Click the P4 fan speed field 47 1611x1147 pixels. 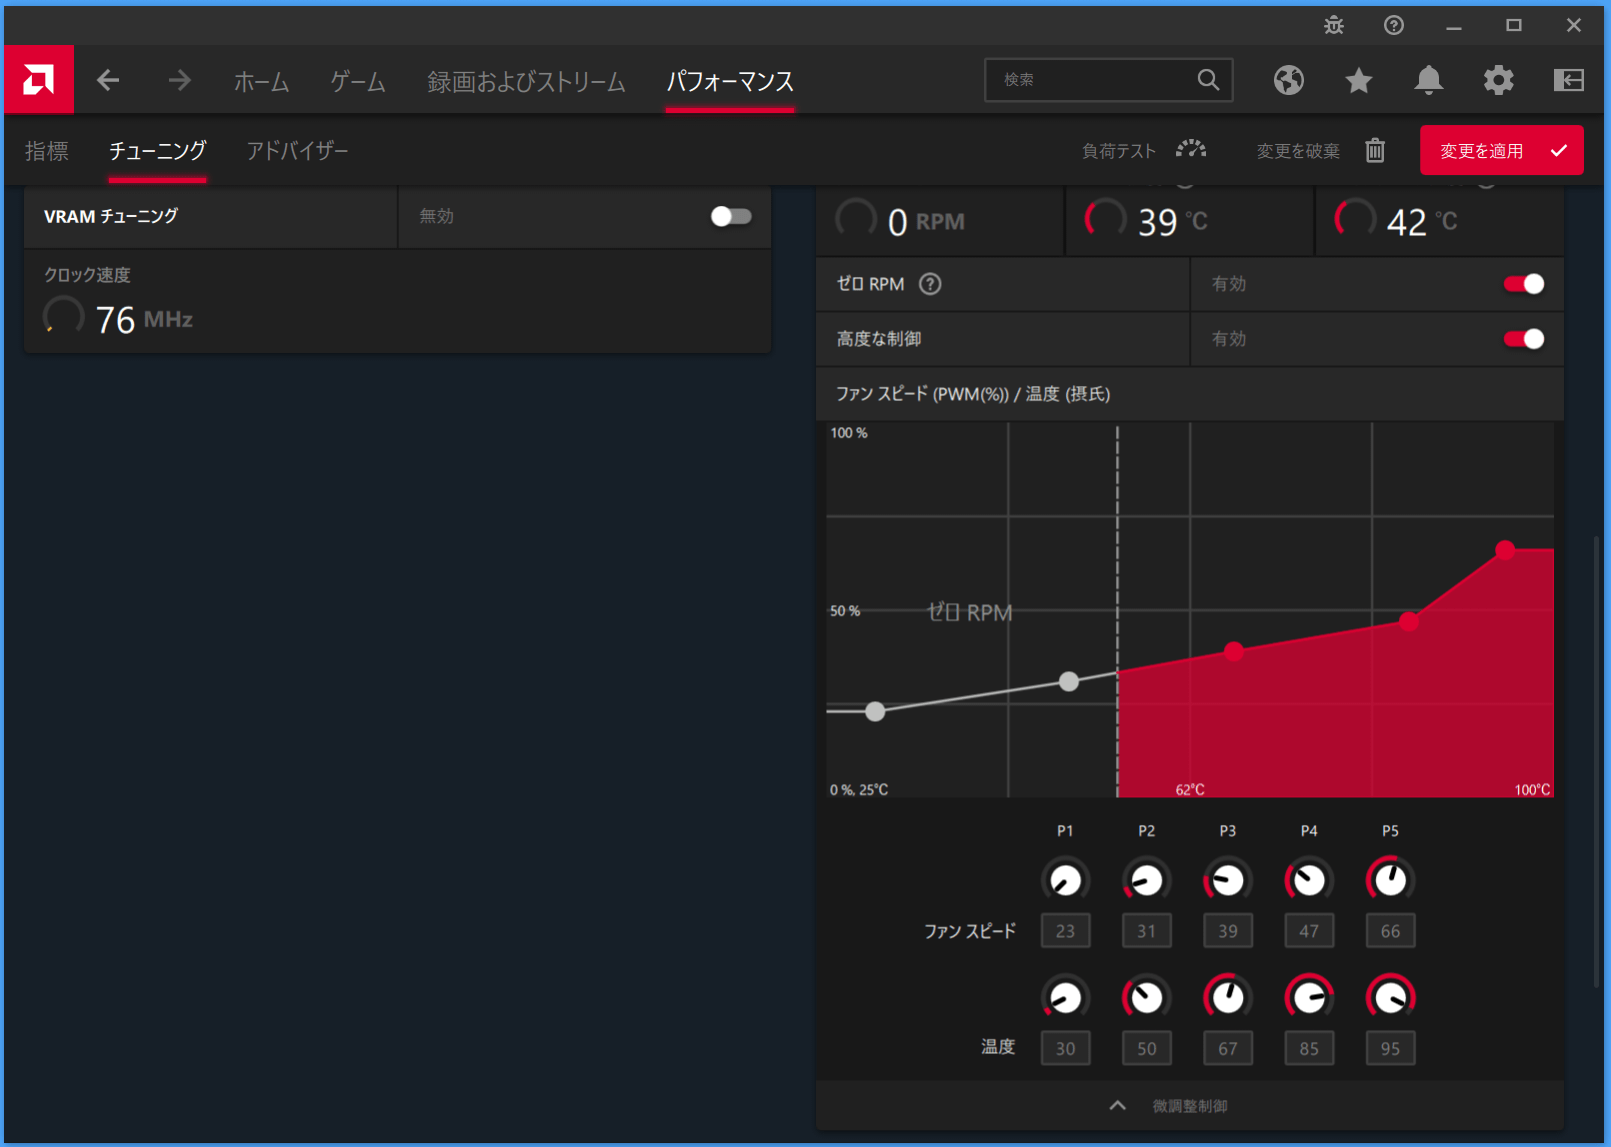click(x=1309, y=931)
